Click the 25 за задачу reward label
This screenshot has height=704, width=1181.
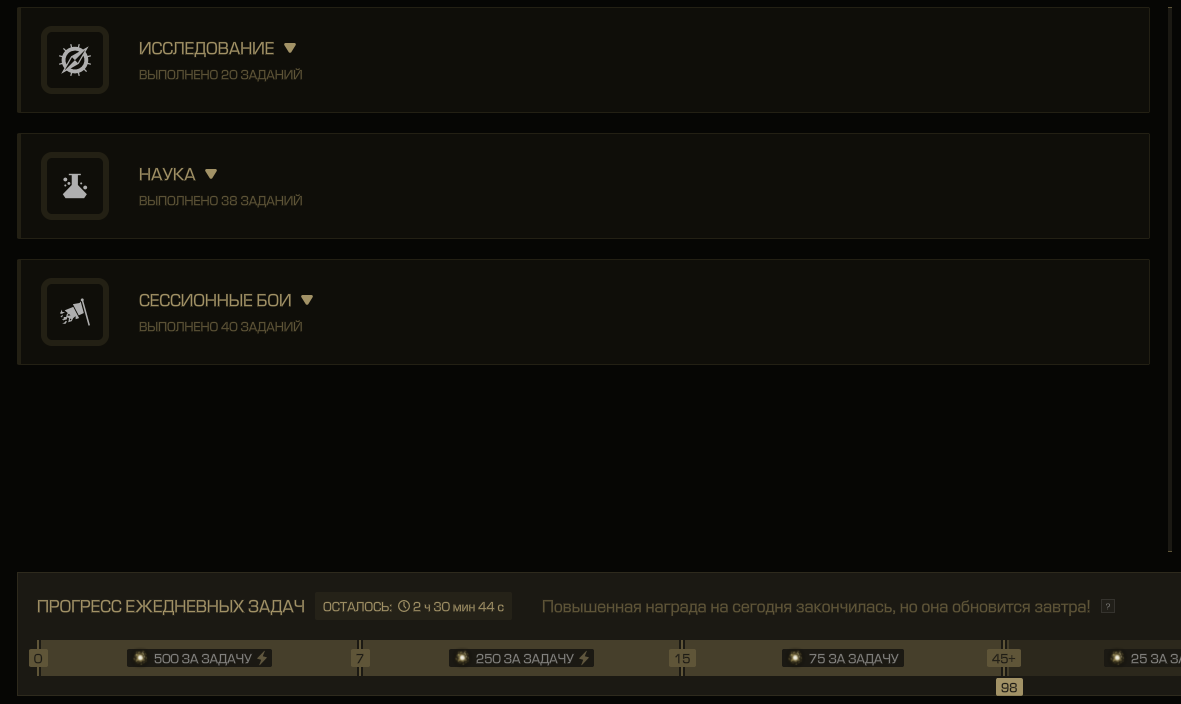(1143, 658)
